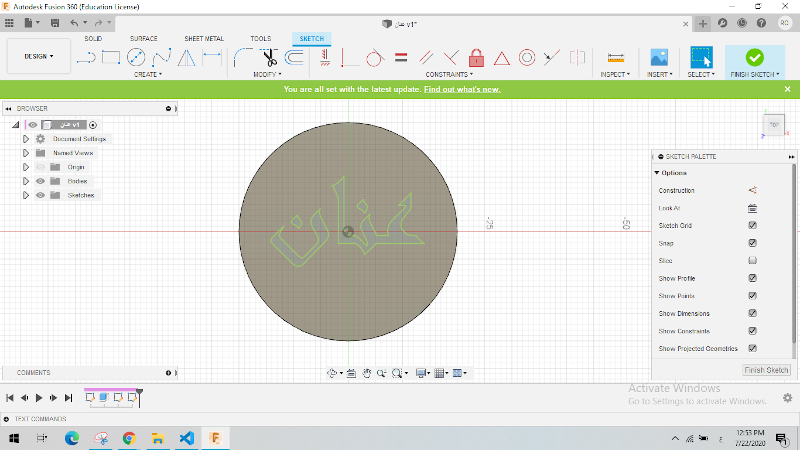Toggle the Show Profile checkbox

[753, 278]
